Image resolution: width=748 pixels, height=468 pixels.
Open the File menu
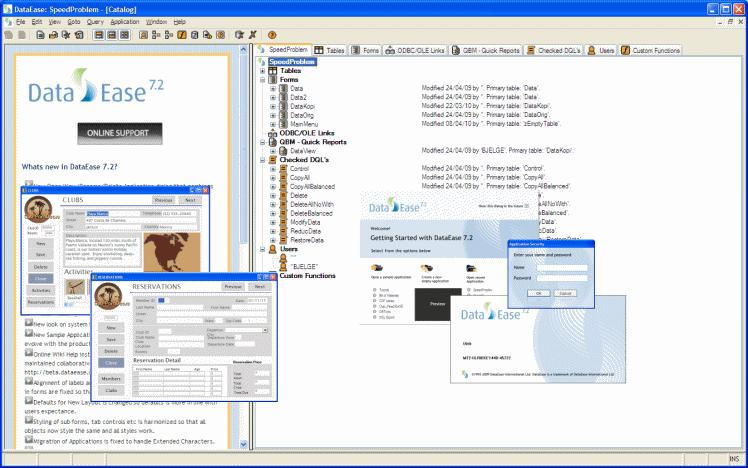click(21, 22)
